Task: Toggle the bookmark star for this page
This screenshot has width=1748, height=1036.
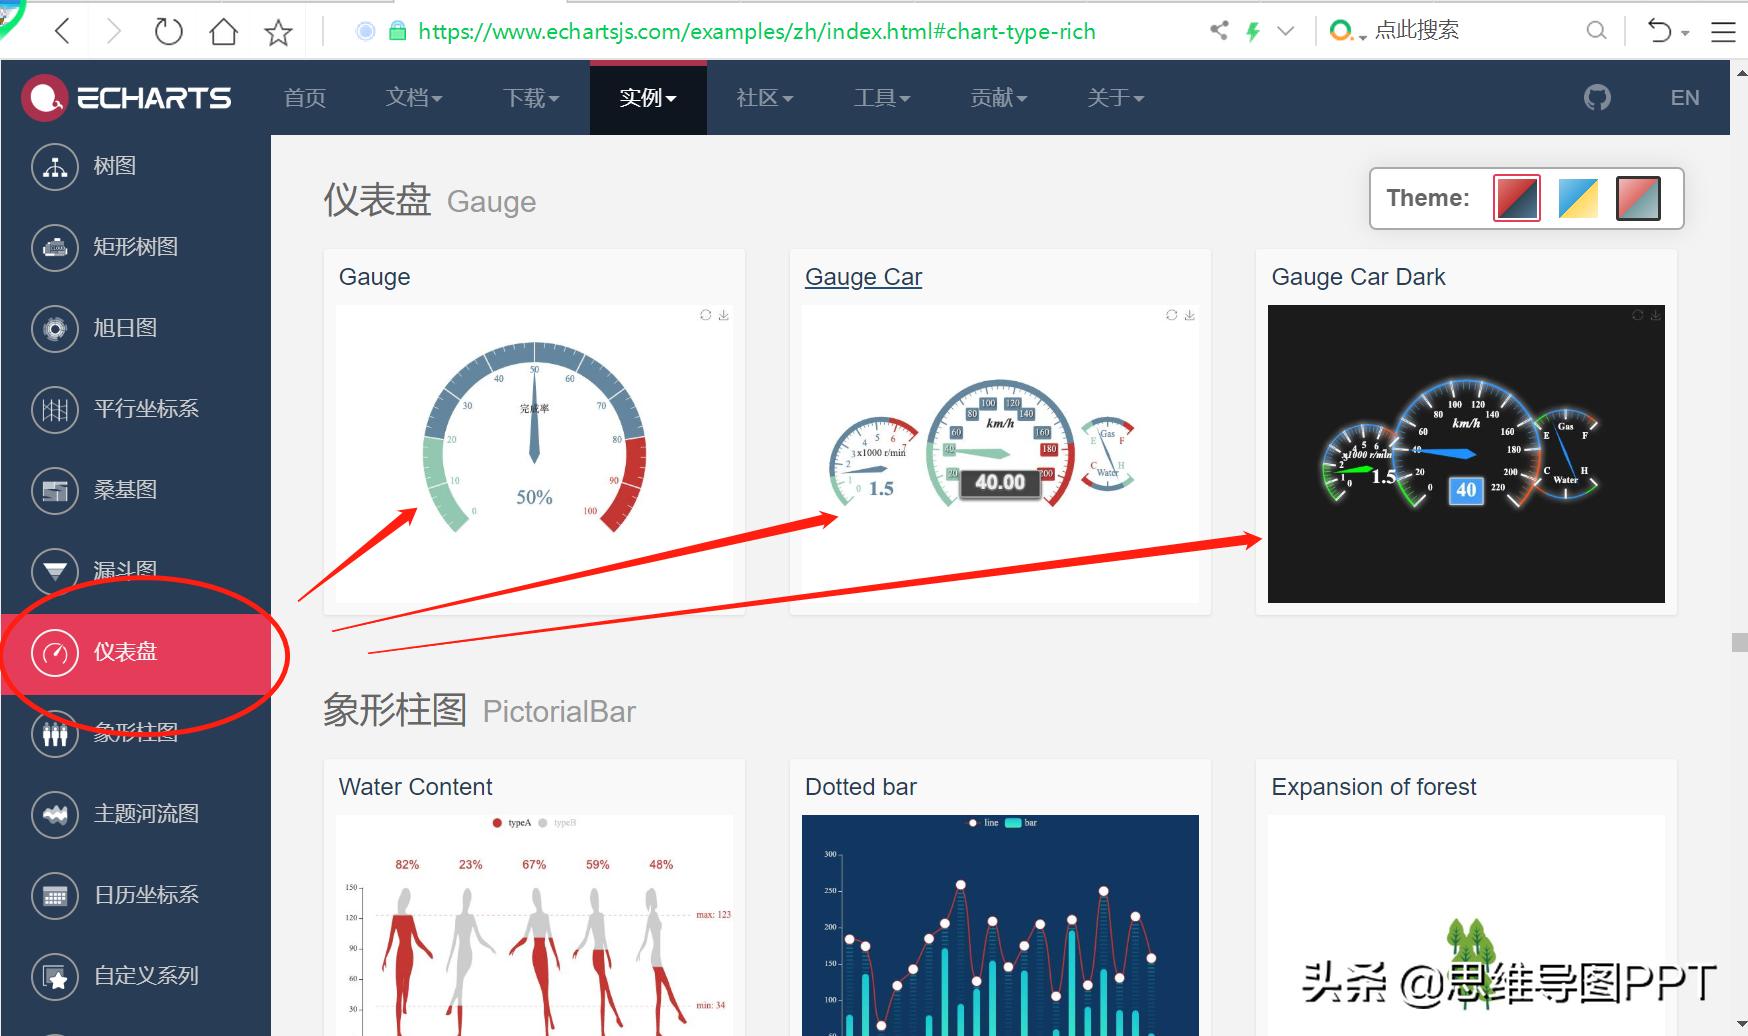Action: pyautogui.click(x=278, y=30)
